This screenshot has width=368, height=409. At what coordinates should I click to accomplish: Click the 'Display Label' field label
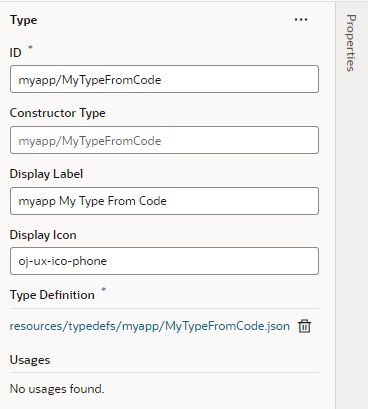(46, 174)
